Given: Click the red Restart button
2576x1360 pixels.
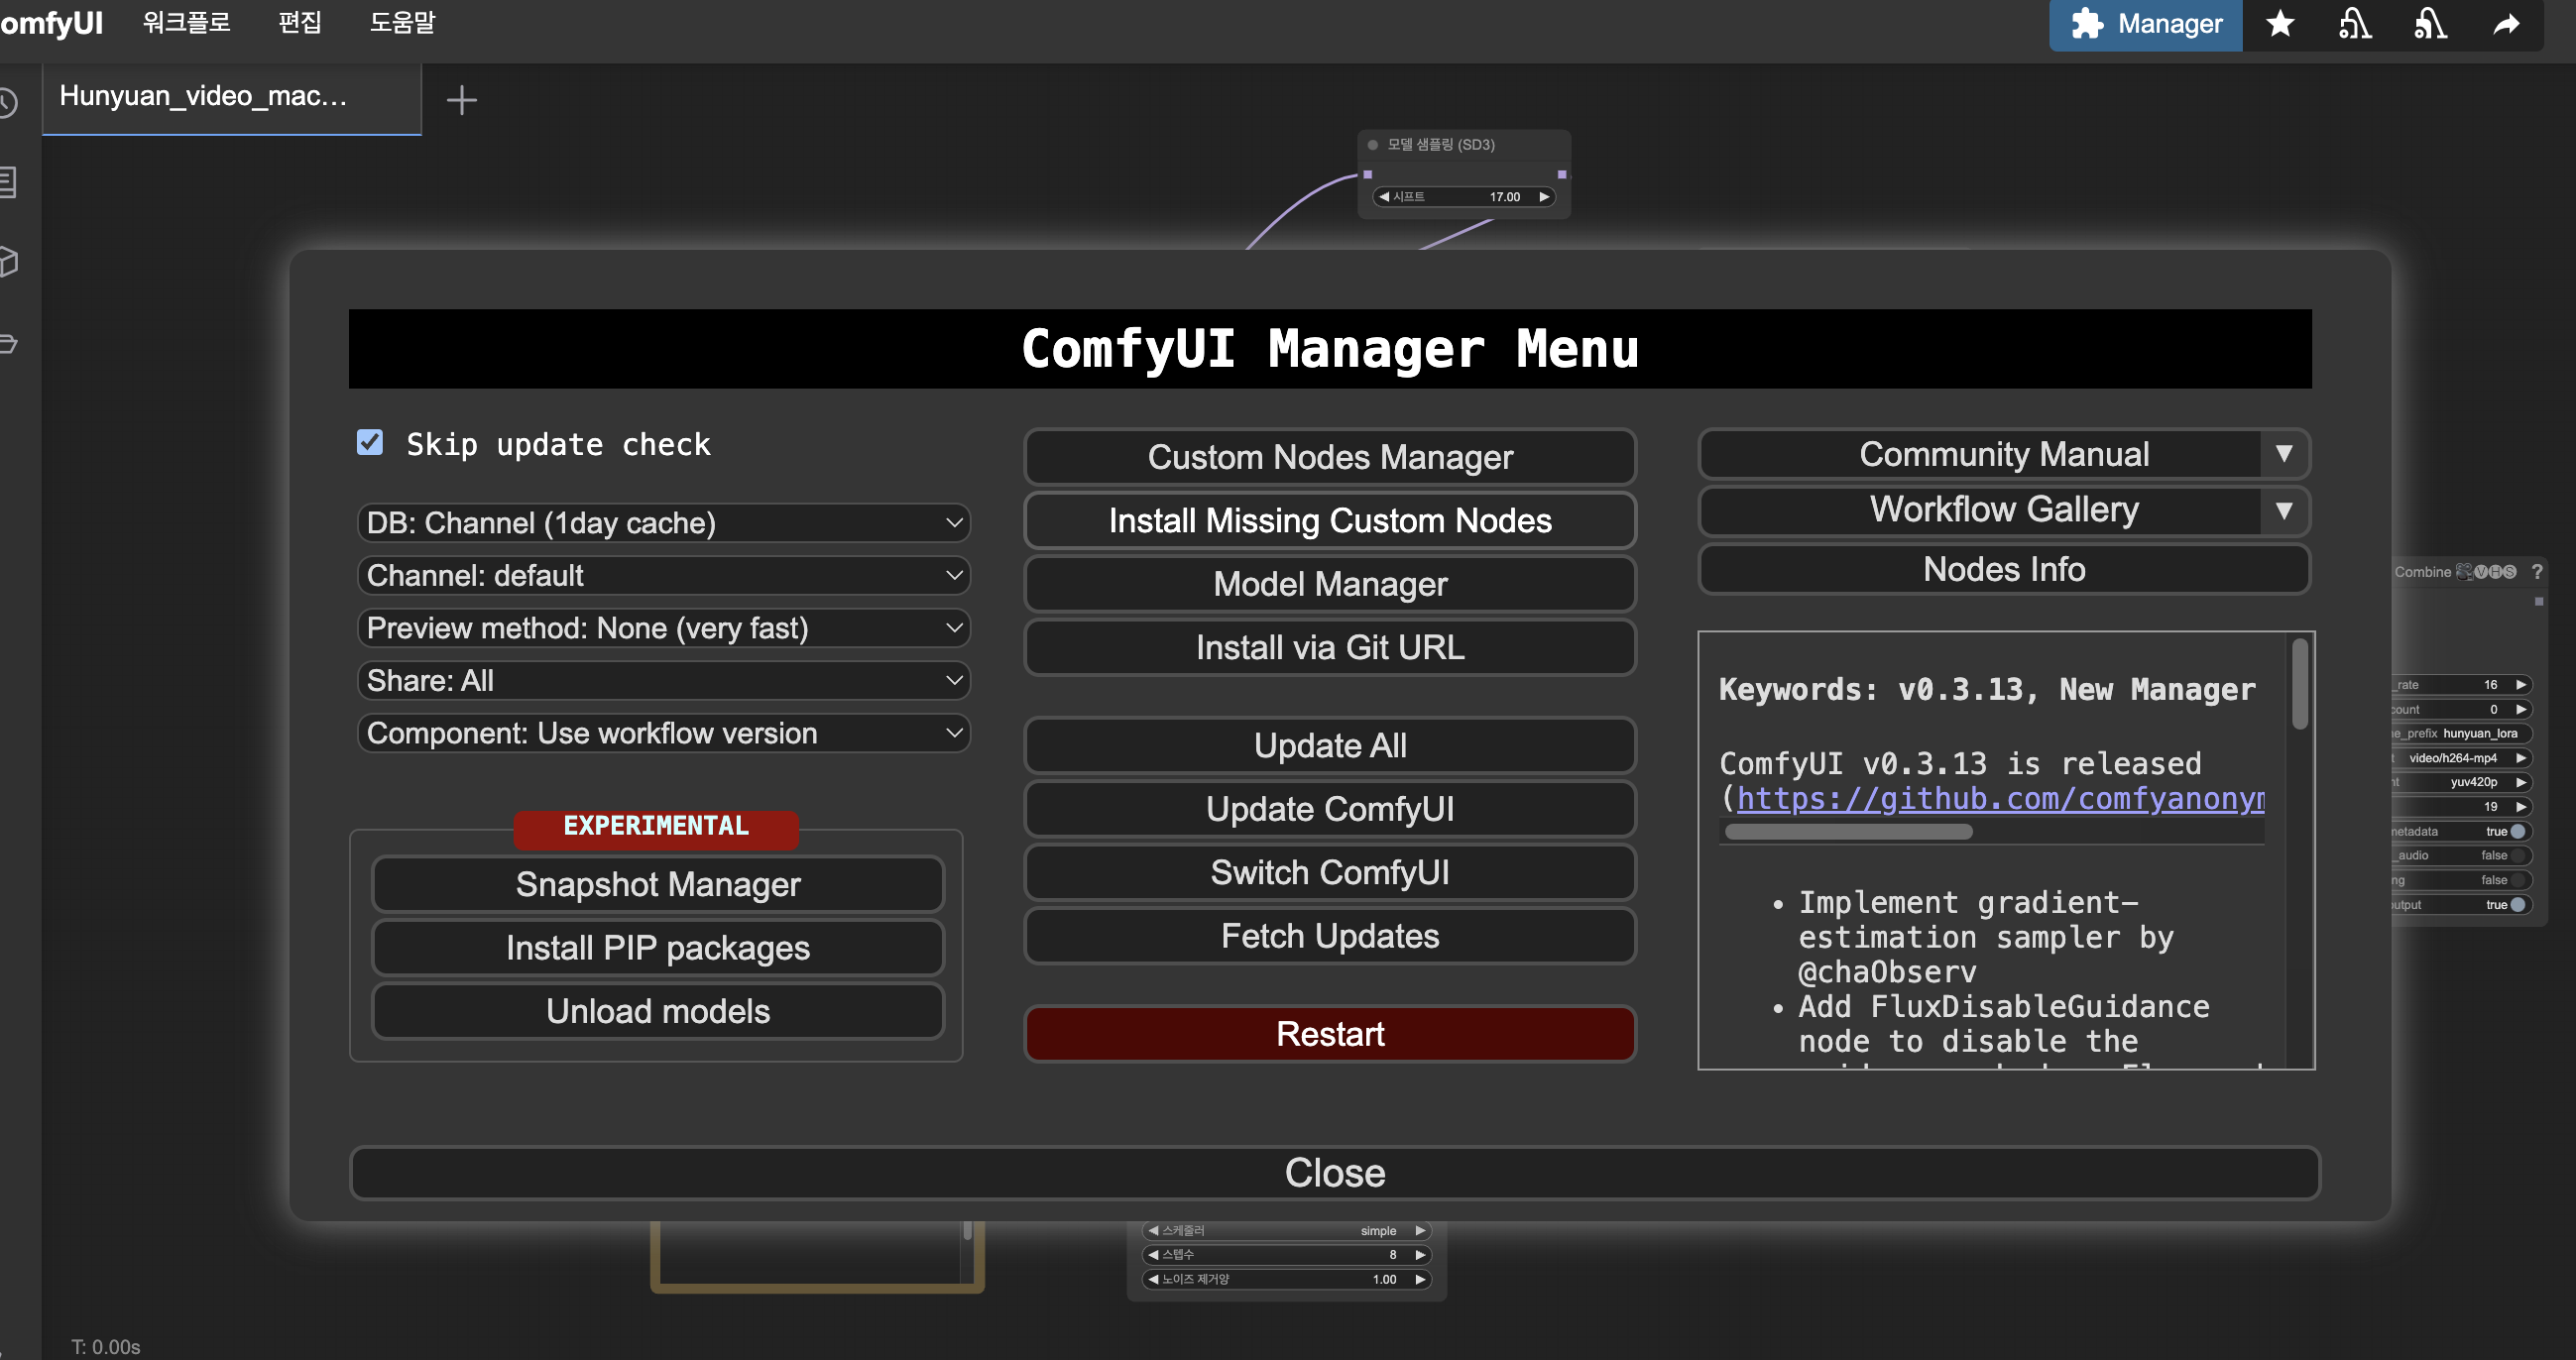Looking at the screenshot, I should 1329,1034.
